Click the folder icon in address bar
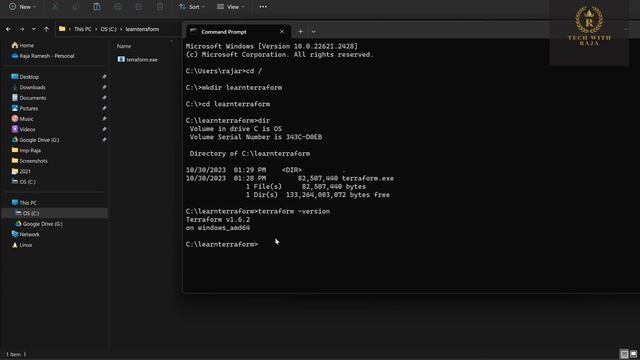The height and width of the screenshot is (360, 640). tap(62, 29)
